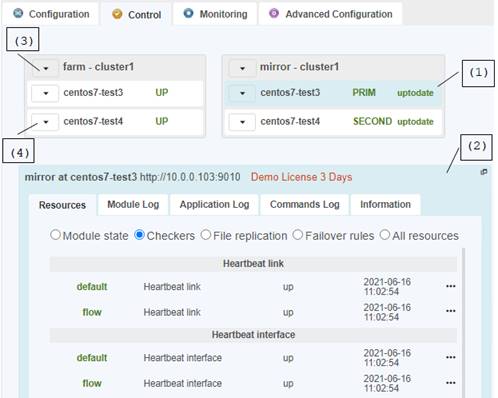Image resolution: width=498 pixels, height=398 pixels.
Task: Click the Heartbeat link section header
Action: [x=253, y=264]
